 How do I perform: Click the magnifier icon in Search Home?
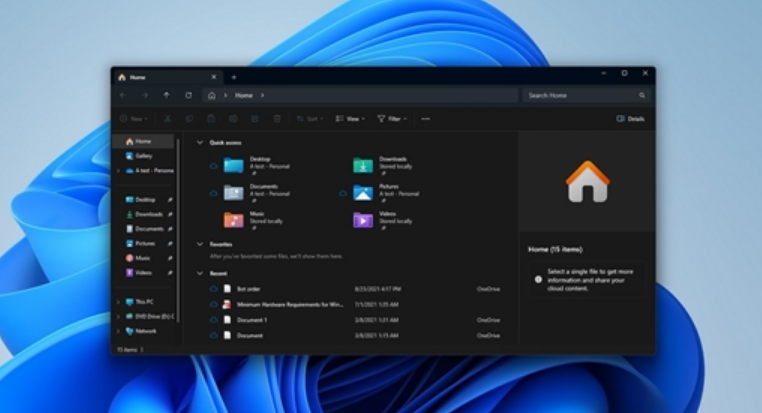pos(642,95)
